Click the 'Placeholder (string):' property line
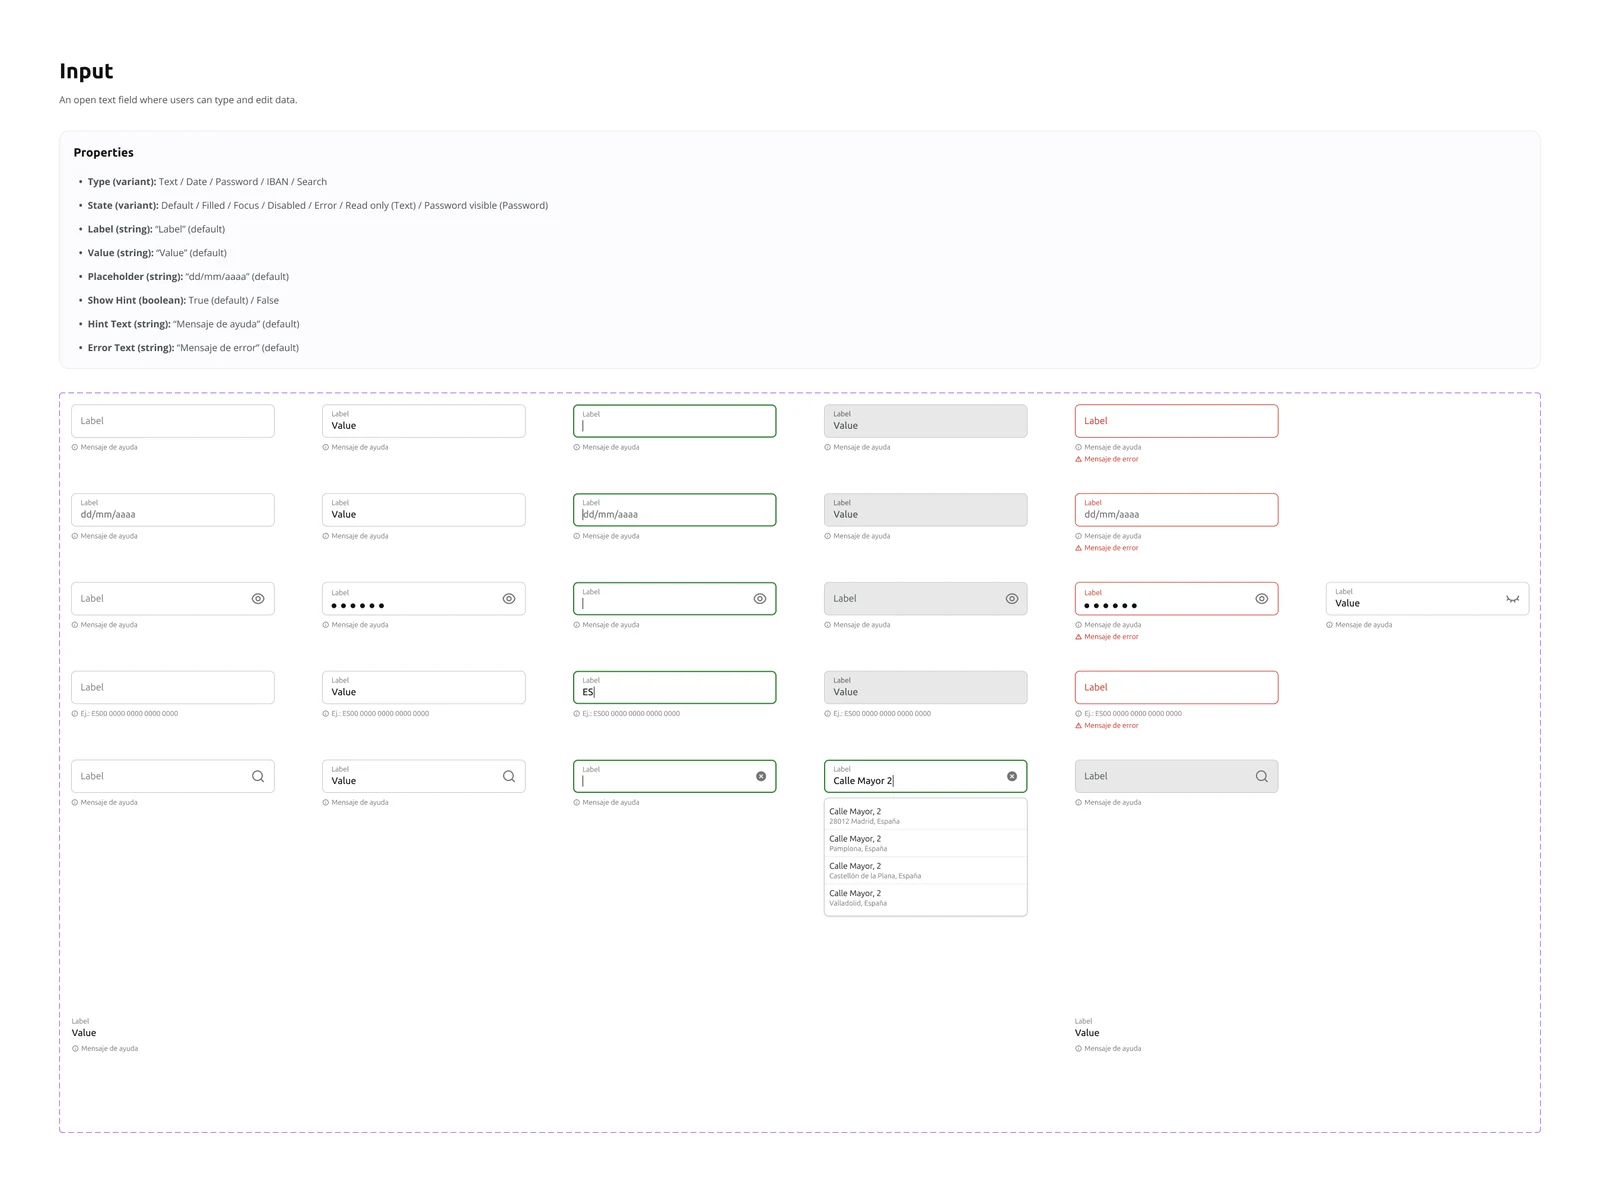 (x=188, y=277)
